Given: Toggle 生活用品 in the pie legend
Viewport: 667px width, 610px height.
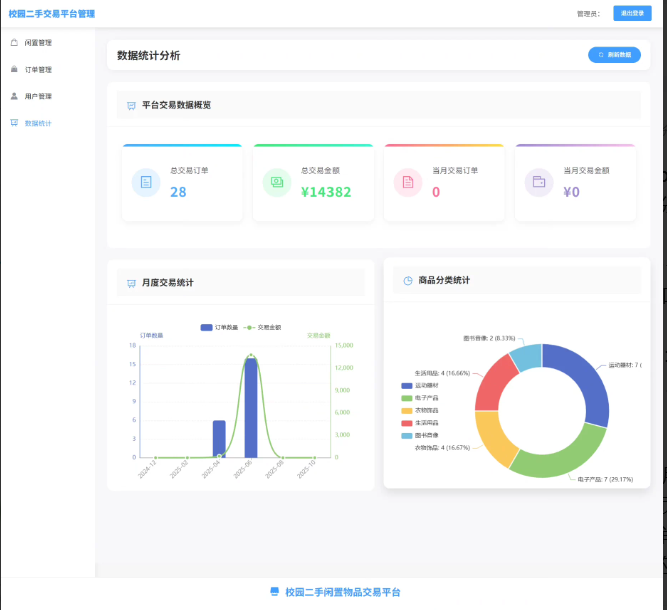Looking at the screenshot, I should click(419, 423).
